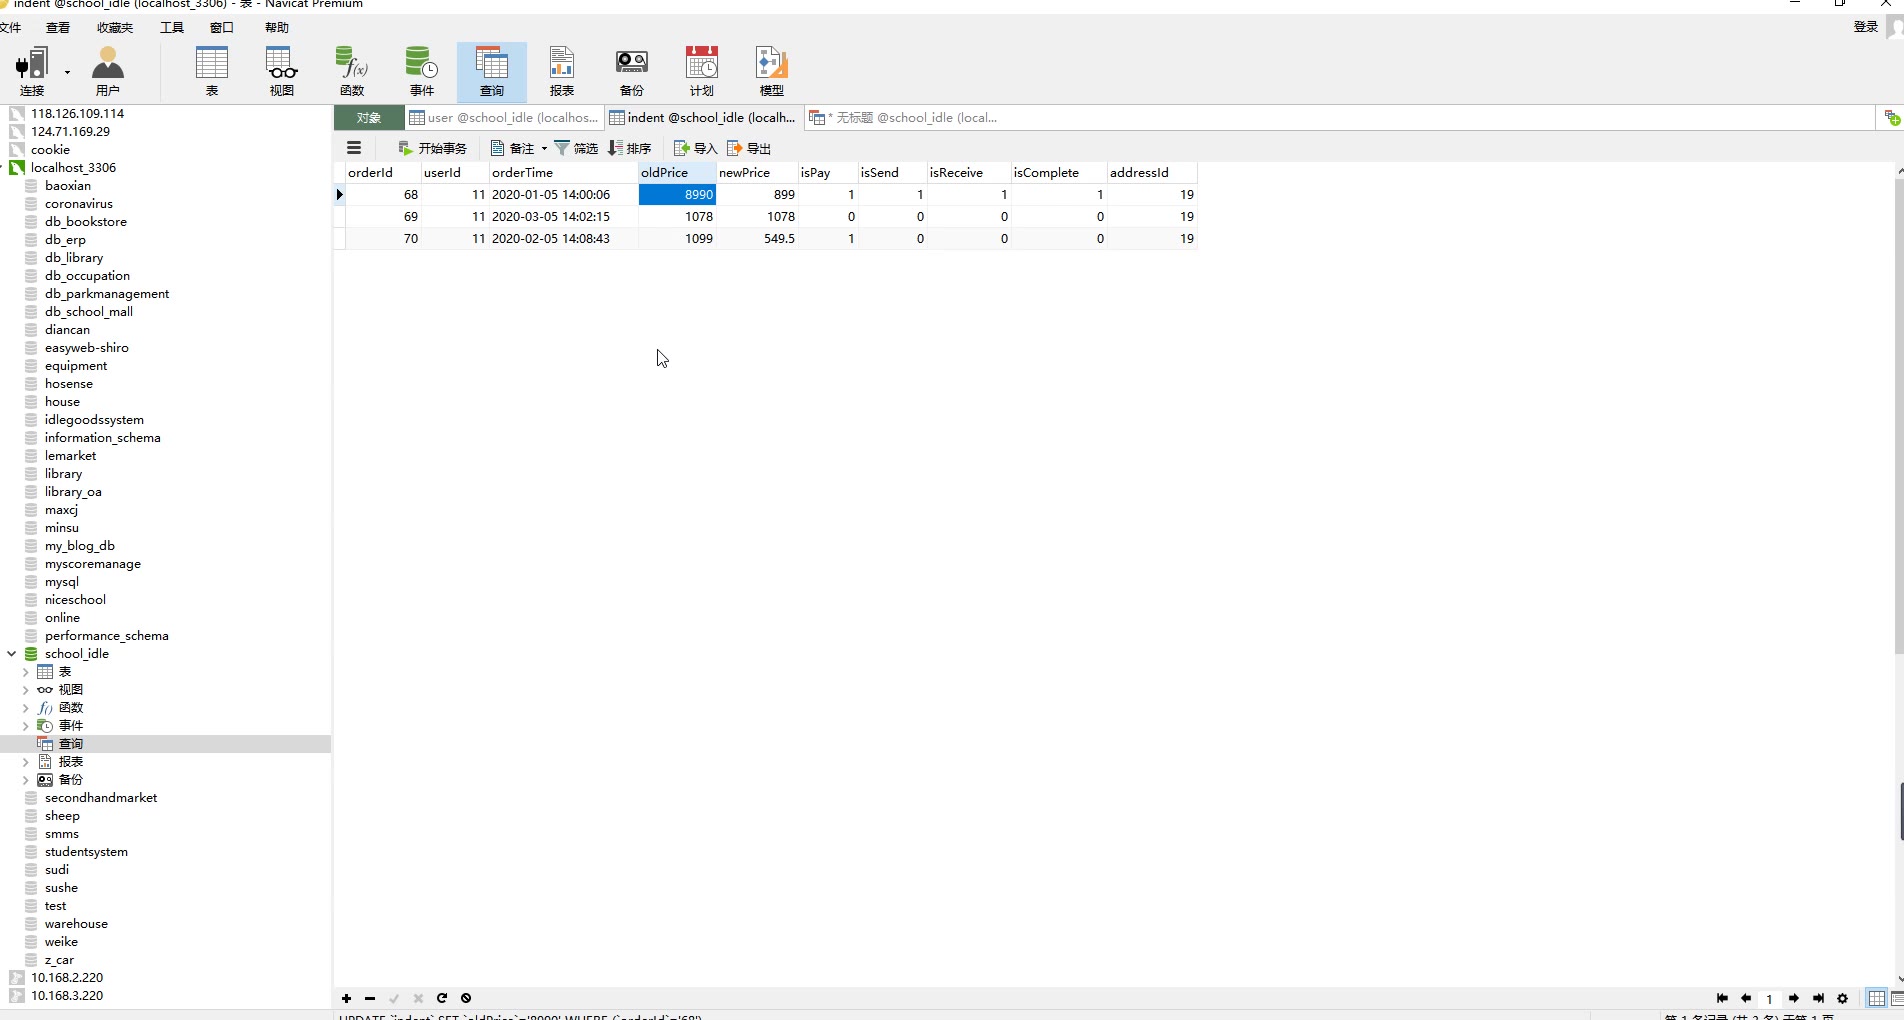
Task: Delete record with minus icon
Action: (x=370, y=998)
